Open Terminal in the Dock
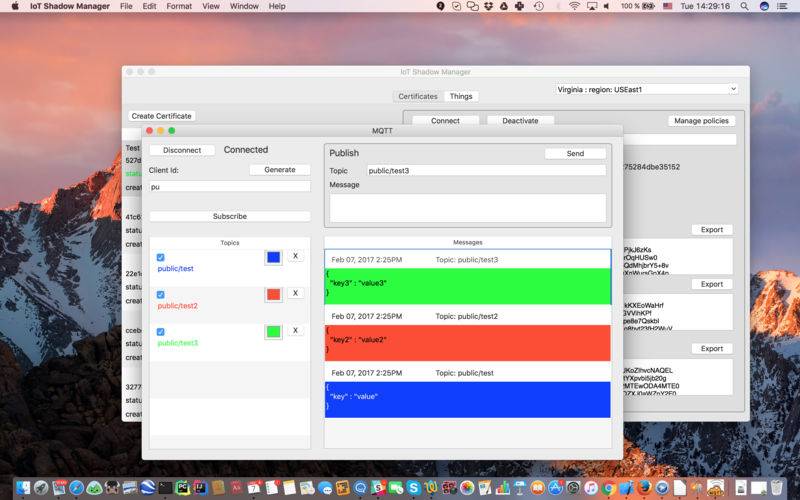This screenshot has width=800, height=500. [x=165, y=488]
